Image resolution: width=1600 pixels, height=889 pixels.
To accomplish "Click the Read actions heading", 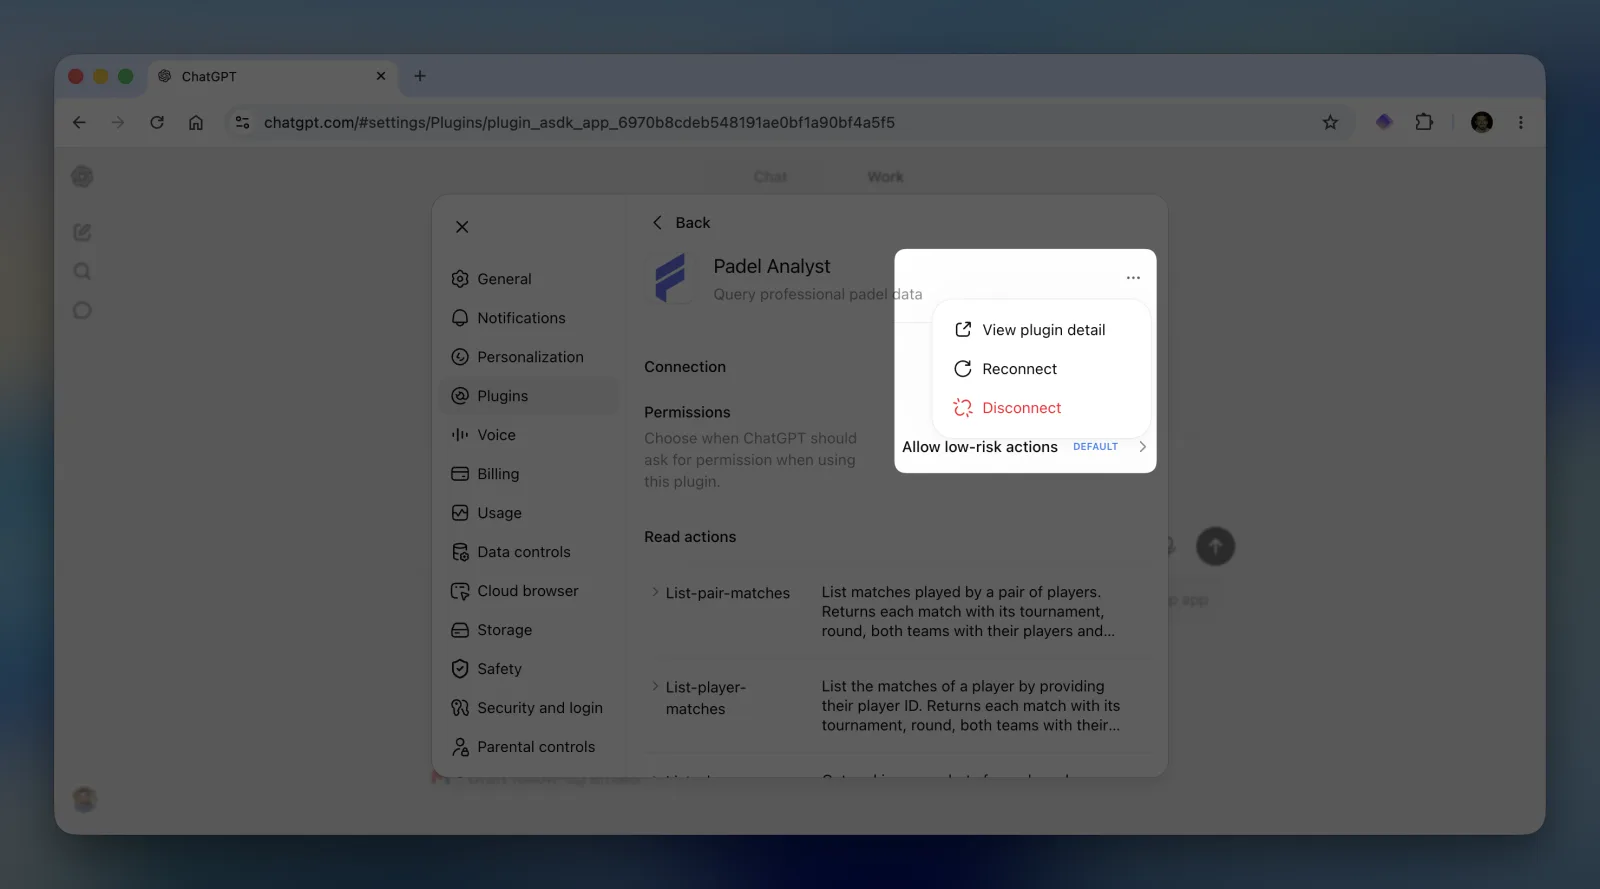I will click(x=690, y=537).
